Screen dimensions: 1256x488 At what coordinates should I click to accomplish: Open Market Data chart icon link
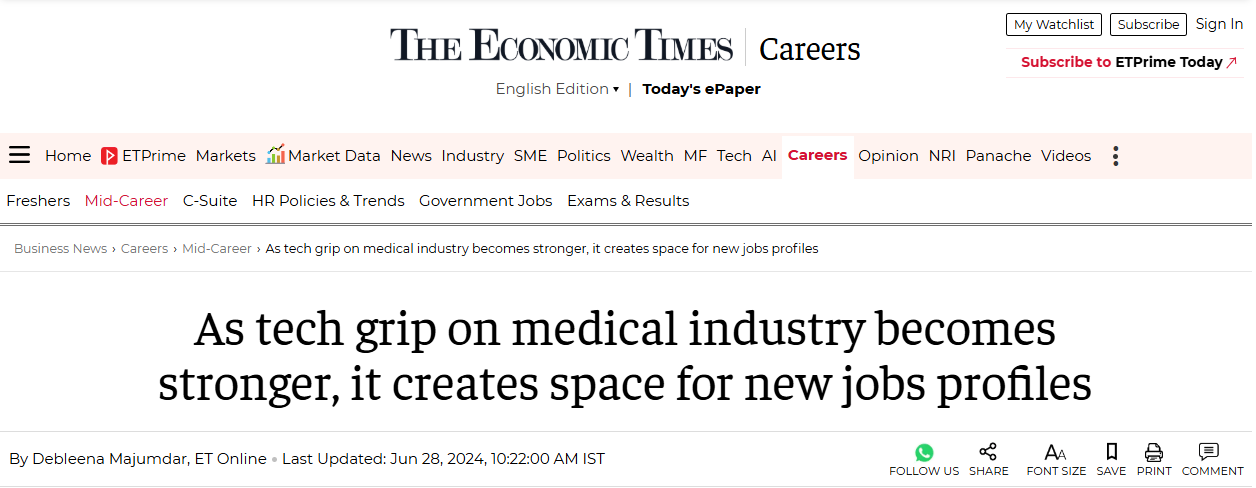276,155
